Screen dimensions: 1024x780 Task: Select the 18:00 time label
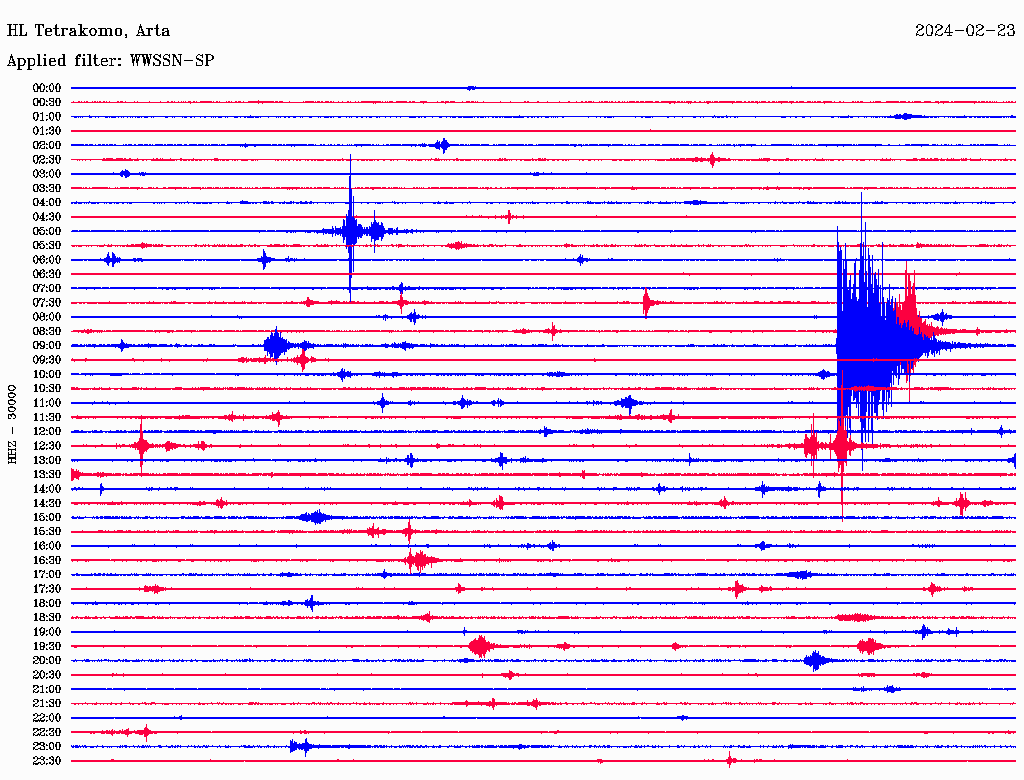[47, 603]
